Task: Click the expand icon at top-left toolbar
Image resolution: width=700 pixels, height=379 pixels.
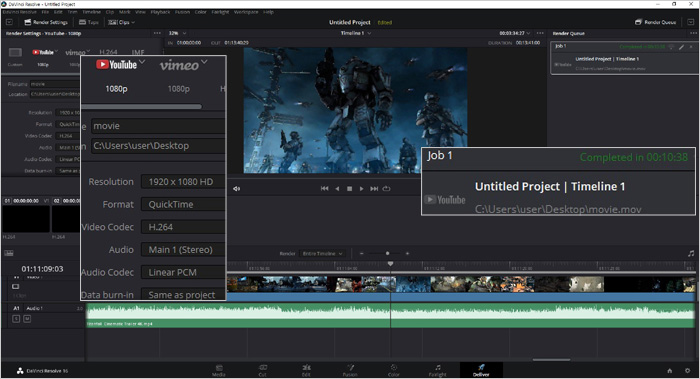Action: [9, 22]
